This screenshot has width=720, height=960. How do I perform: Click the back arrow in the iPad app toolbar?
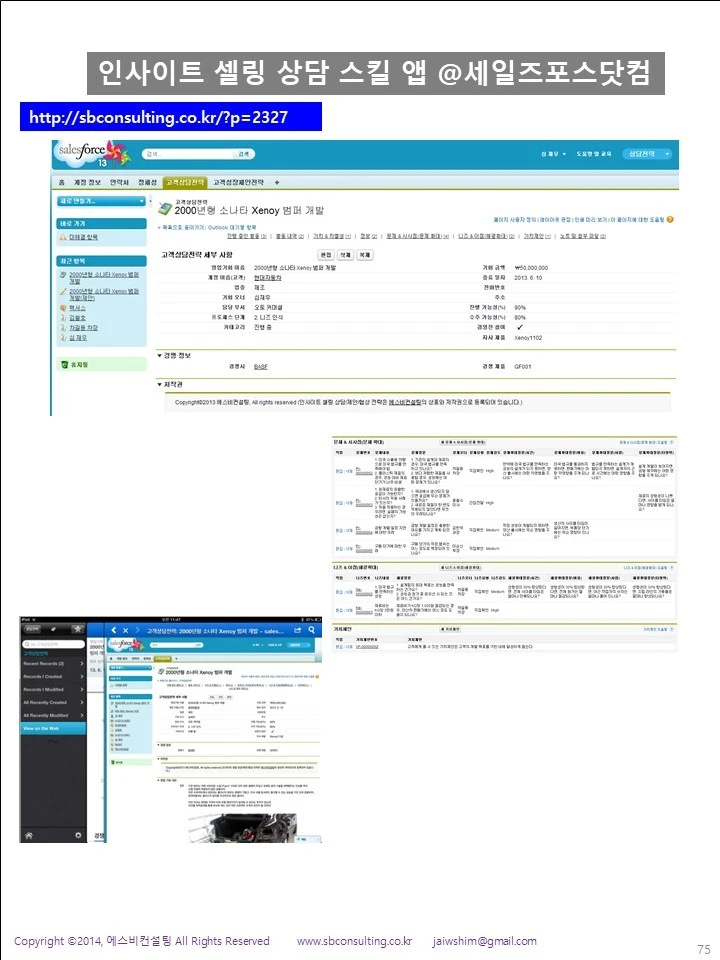(114, 630)
